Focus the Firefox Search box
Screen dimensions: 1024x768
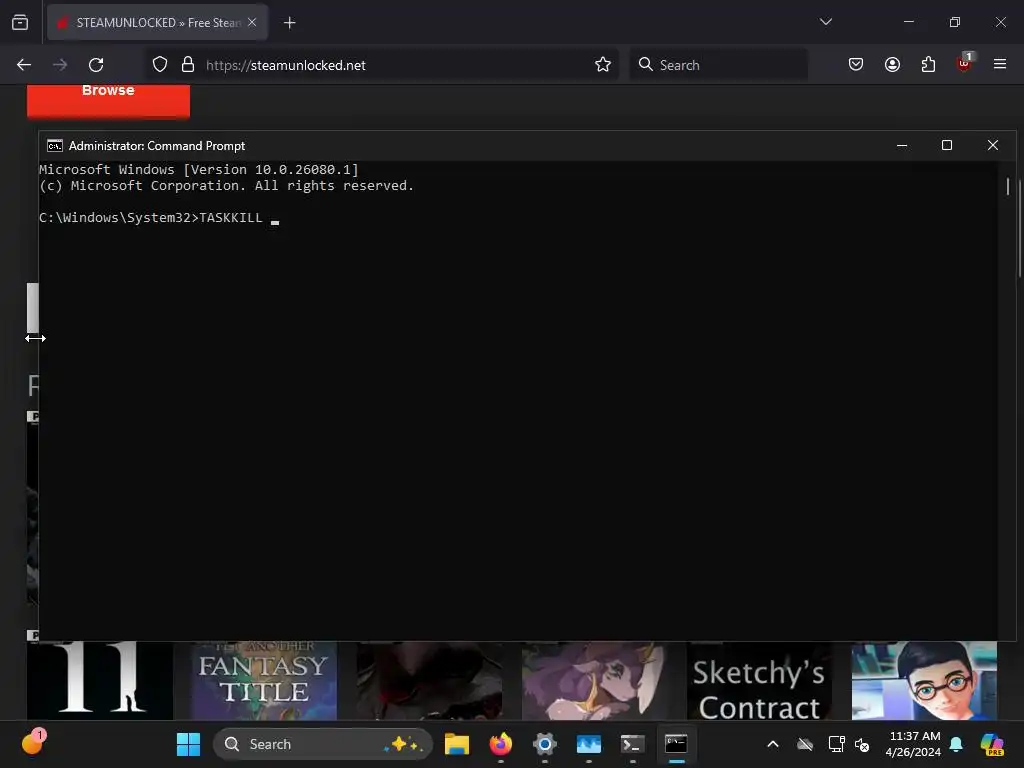click(x=718, y=65)
